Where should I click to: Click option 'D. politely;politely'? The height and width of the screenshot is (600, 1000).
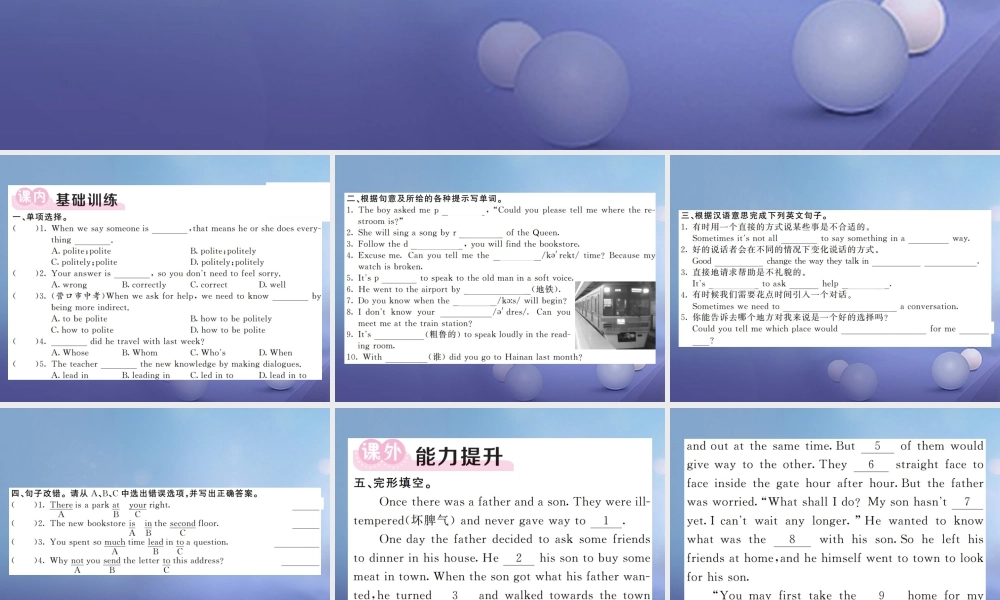click(x=227, y=261)
